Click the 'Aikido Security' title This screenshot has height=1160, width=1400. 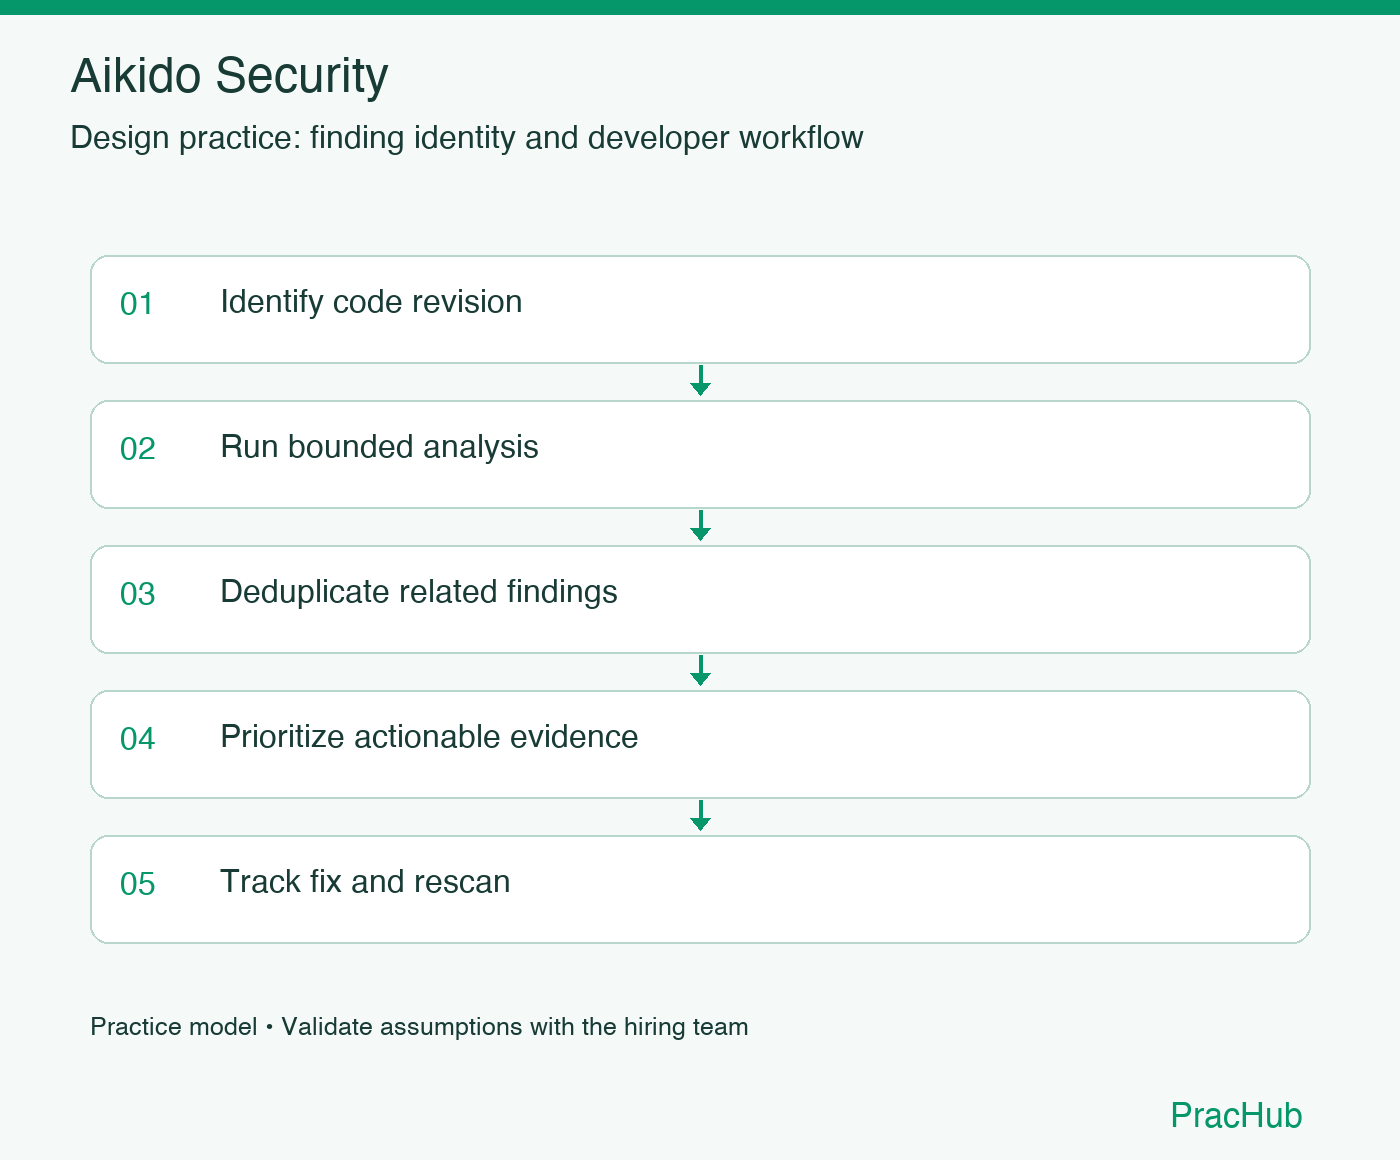pos(229,76)
